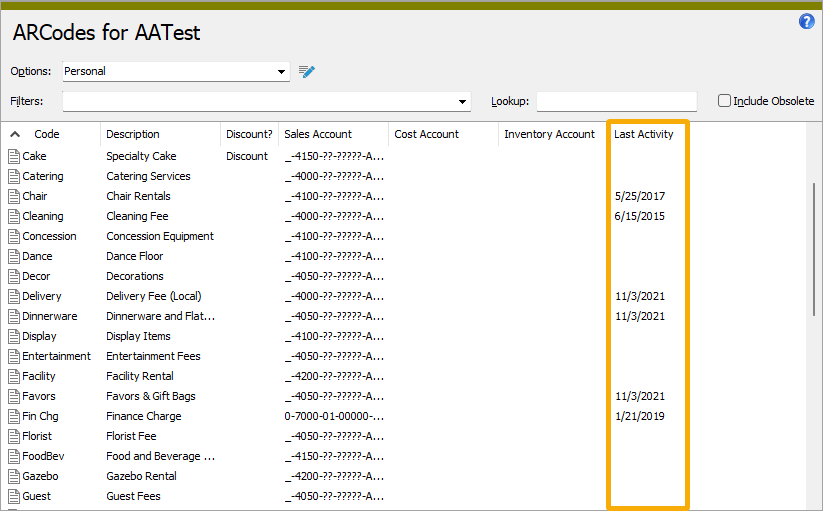Click the document icon for Dance
This screenshot has width=823, height=511.
coord(14,256)
